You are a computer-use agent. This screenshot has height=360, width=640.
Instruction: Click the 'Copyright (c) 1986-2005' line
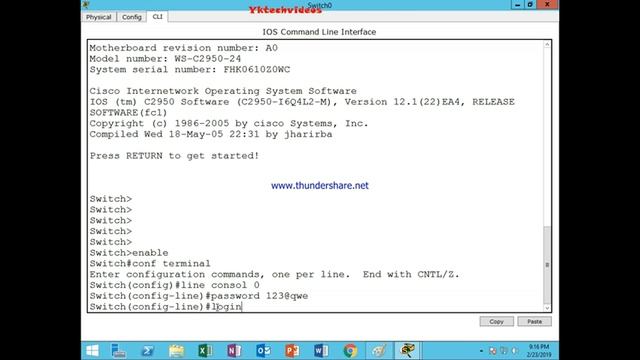(229, 124)
